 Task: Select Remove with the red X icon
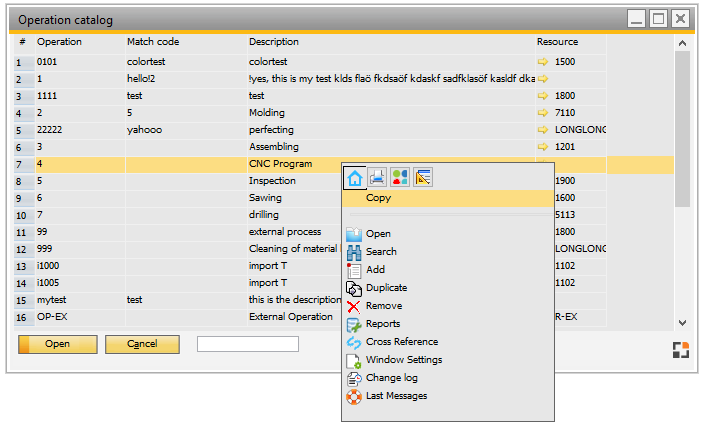[383, 306]
